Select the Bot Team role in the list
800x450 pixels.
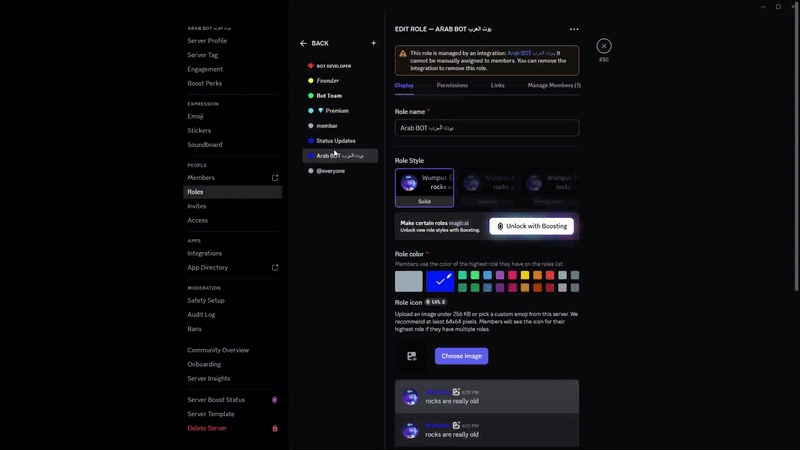[x=329, y=95]
